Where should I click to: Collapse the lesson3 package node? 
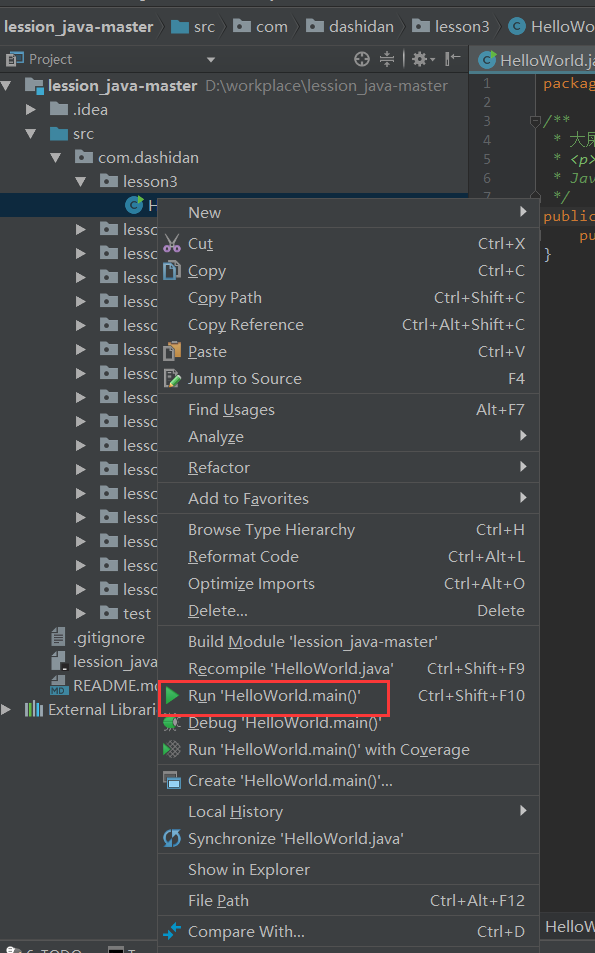pos(80,182)
